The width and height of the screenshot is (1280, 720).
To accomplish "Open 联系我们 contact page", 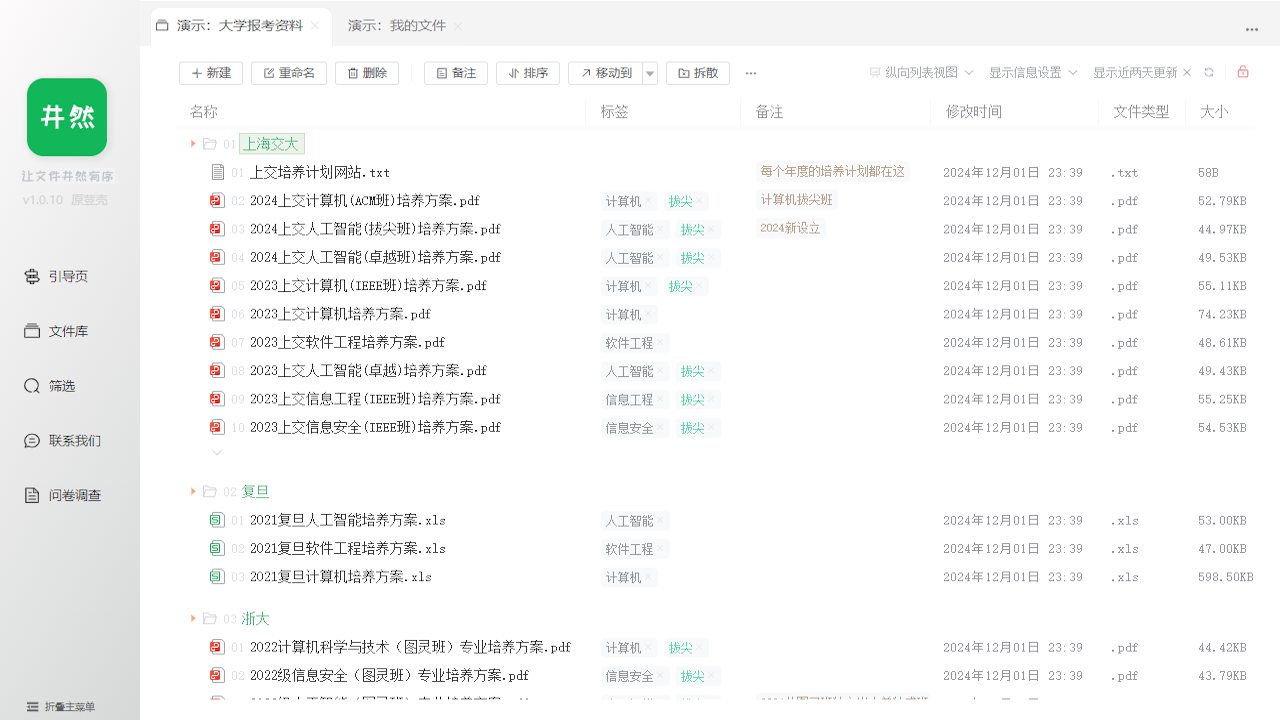I will 73,441.
